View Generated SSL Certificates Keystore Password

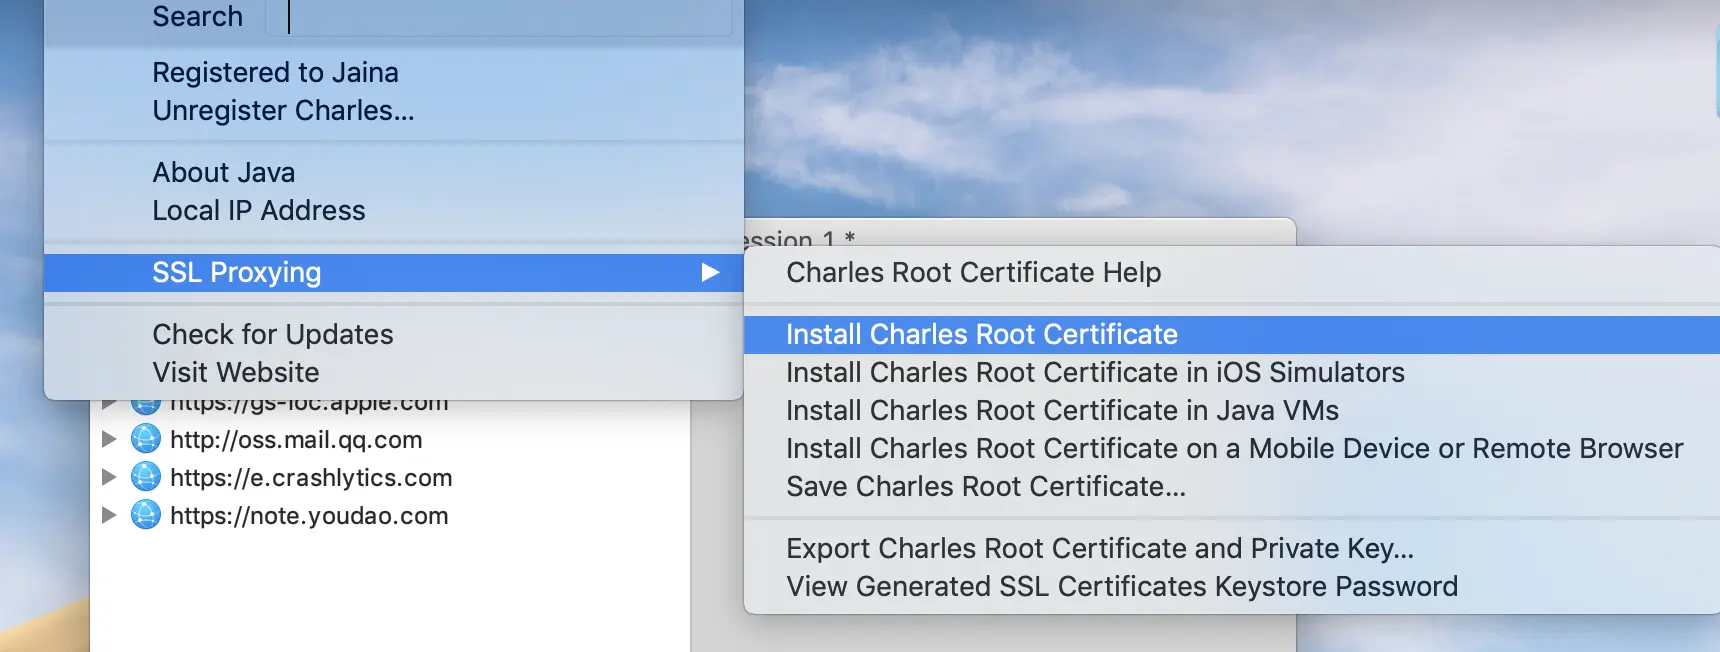1232,586
